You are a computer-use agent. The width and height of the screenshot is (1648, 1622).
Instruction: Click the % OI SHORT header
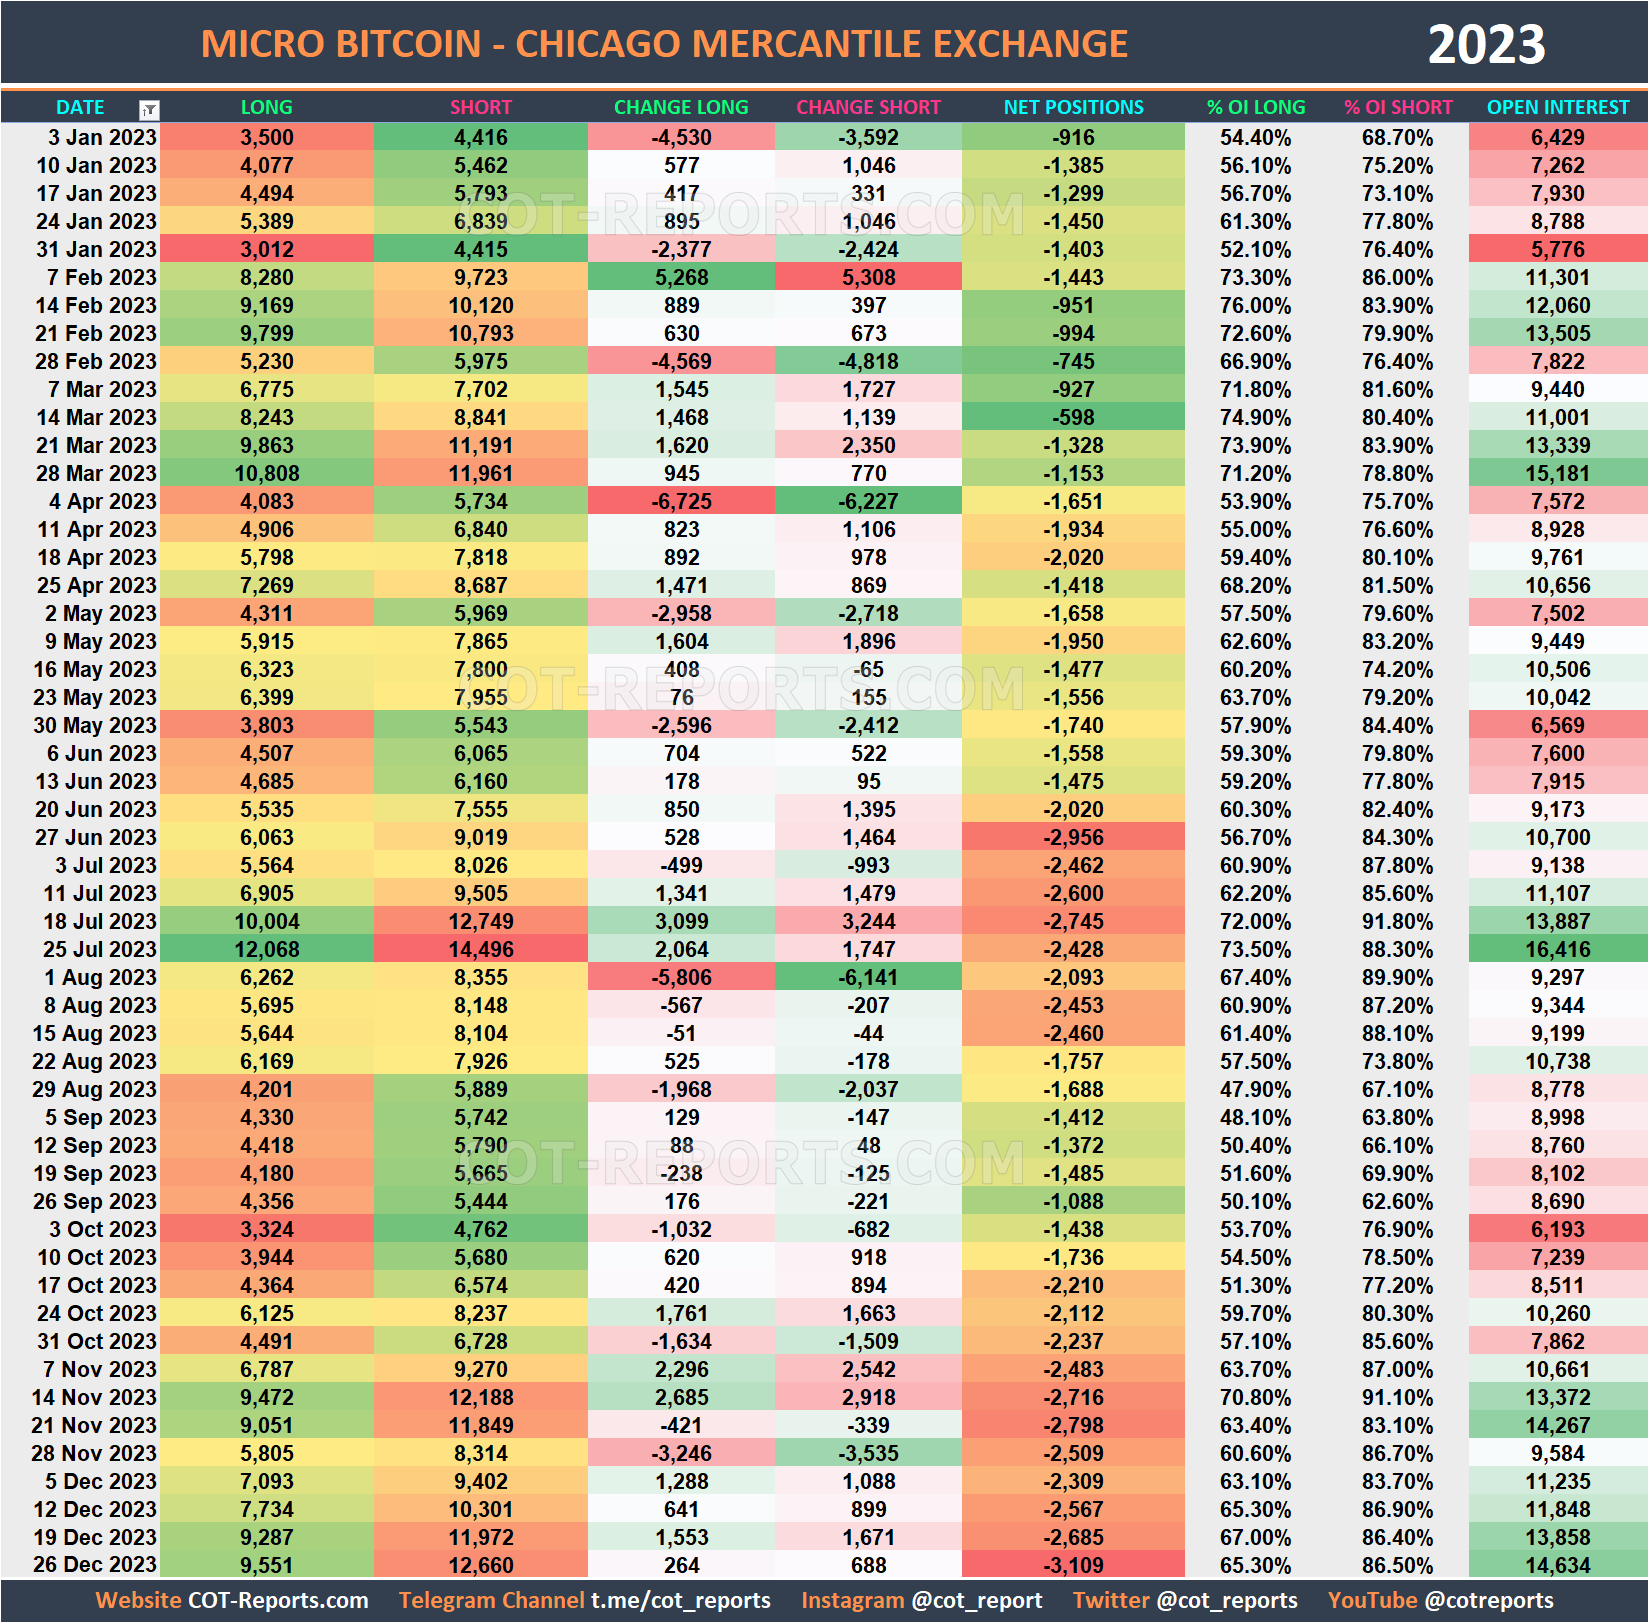pos(1399,107)
